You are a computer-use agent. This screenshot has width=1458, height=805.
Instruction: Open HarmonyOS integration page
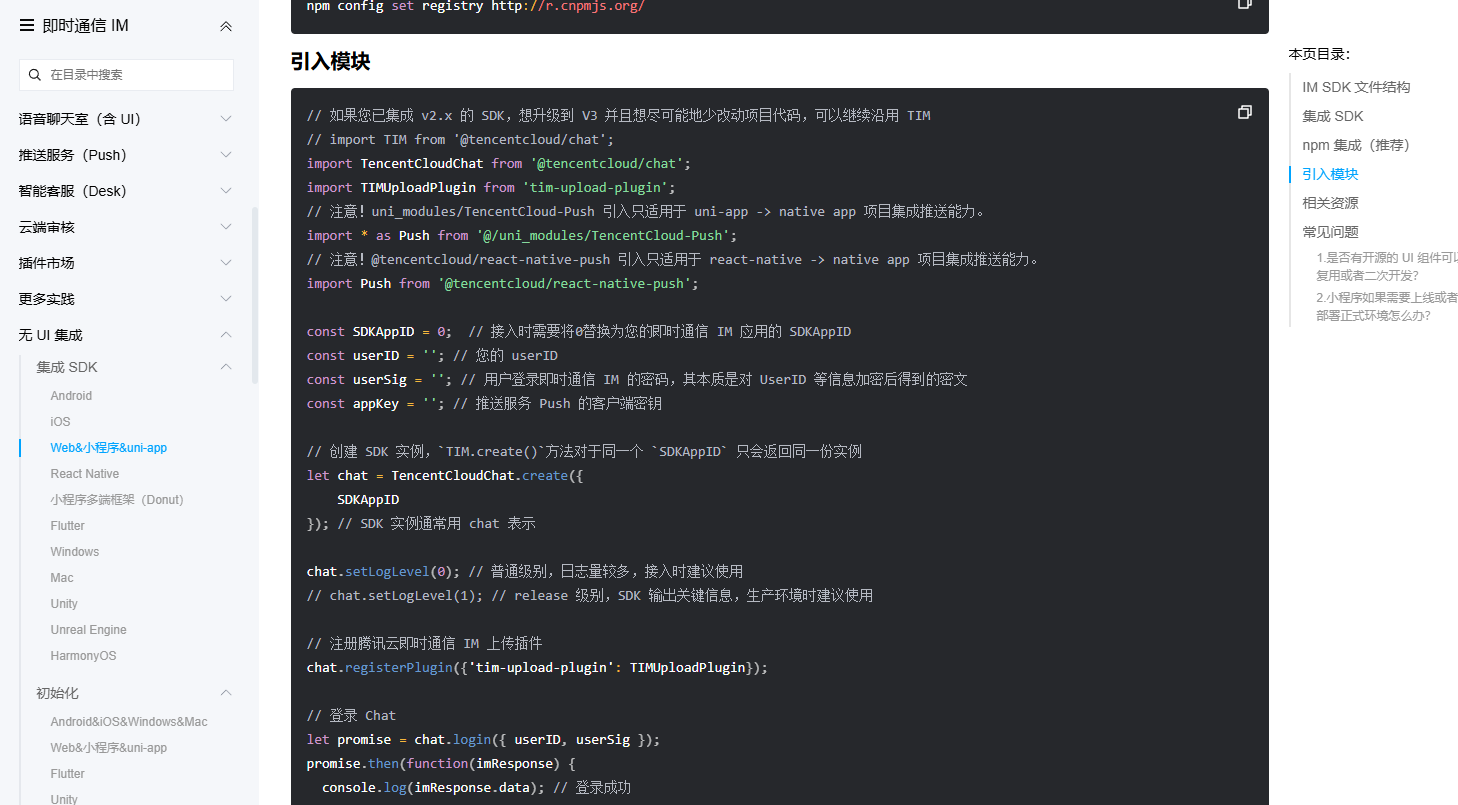click(84, 656)
